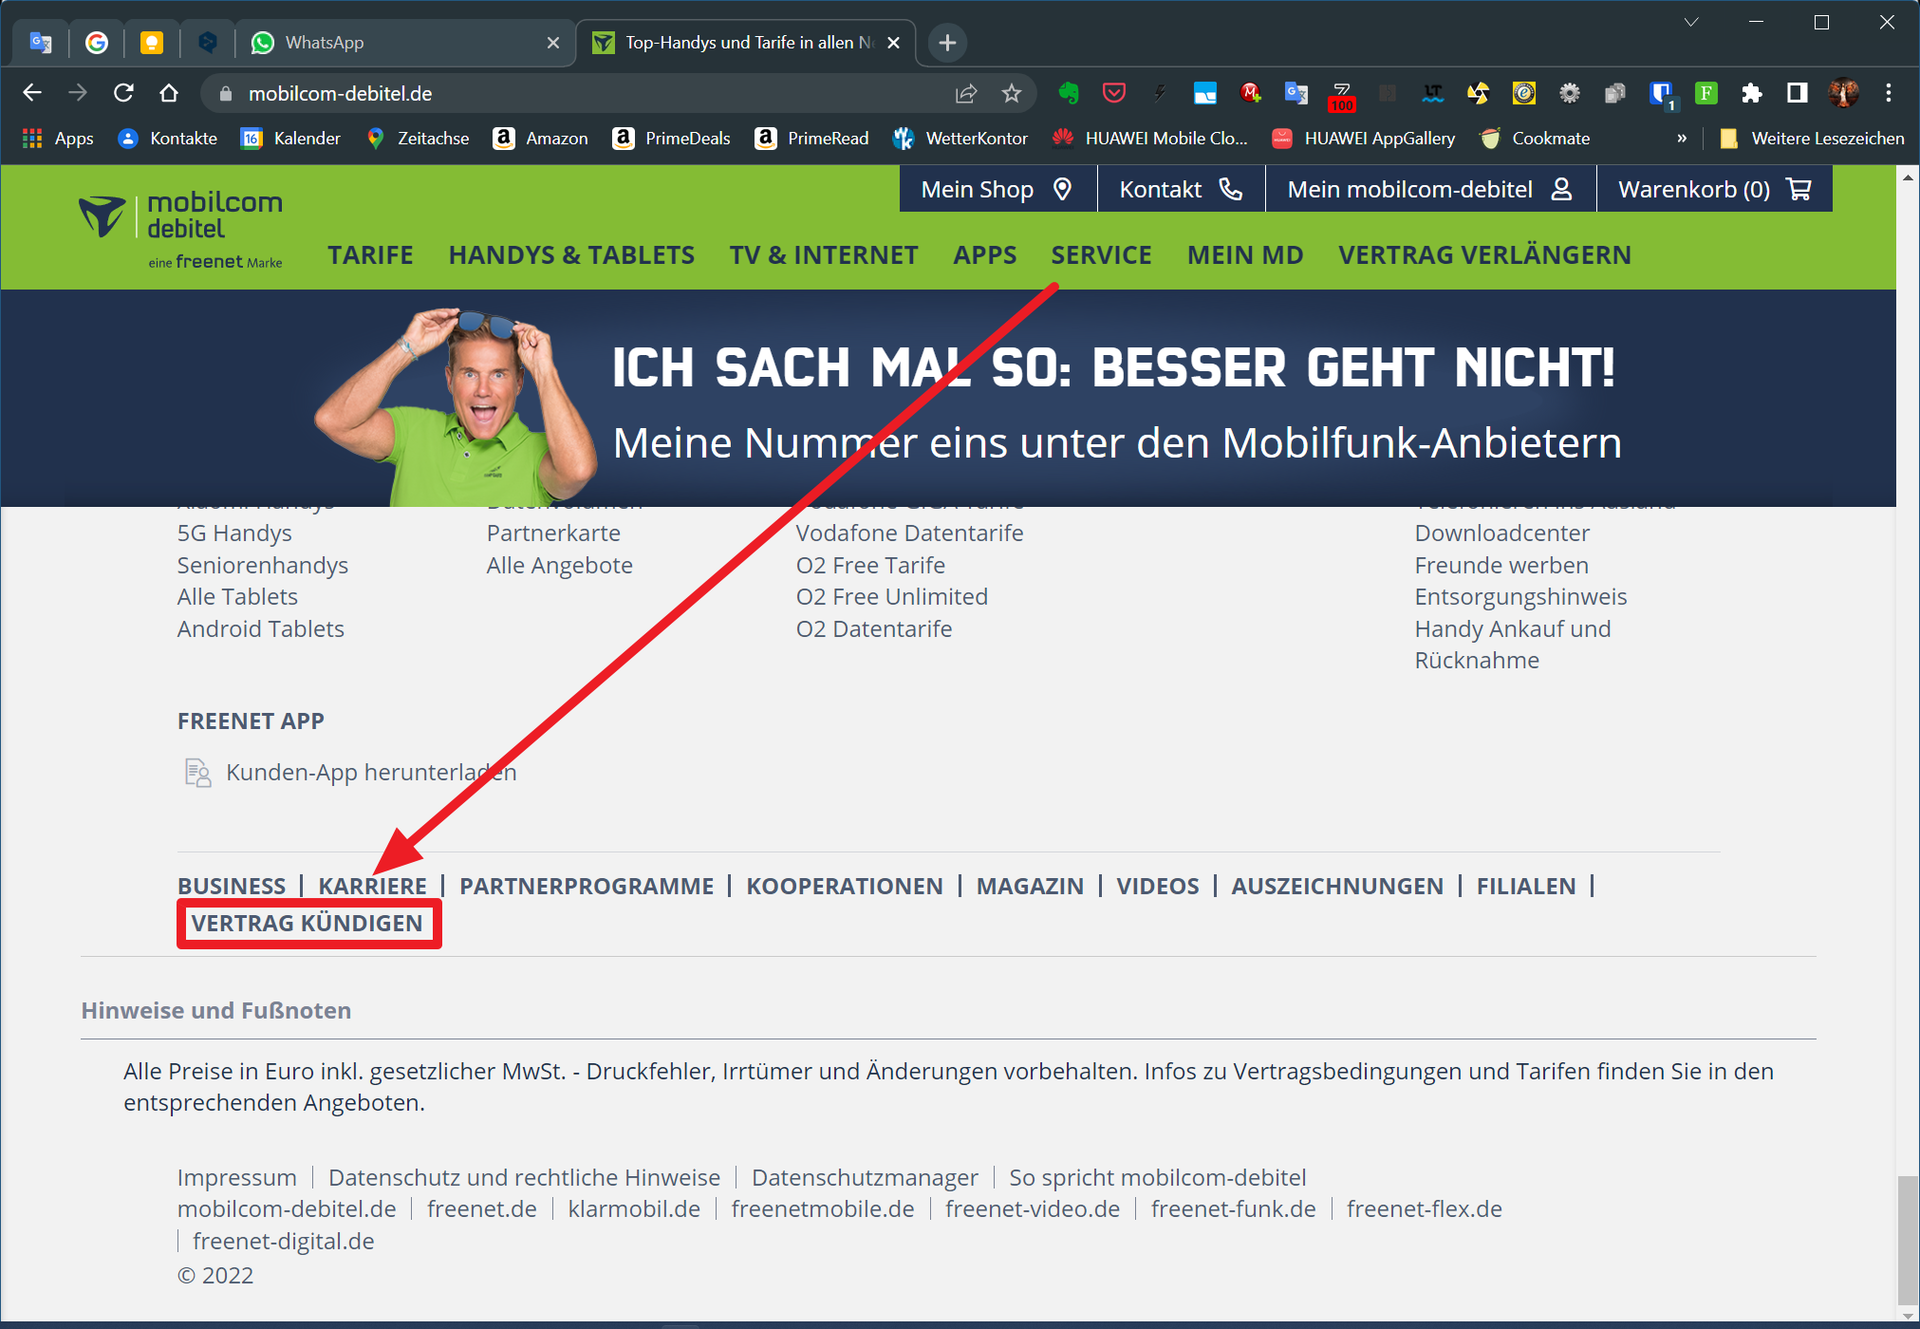This screenshot has width=1920, height=1329.
Task: Open the new tab plus button
Action: tap(947, 42)
